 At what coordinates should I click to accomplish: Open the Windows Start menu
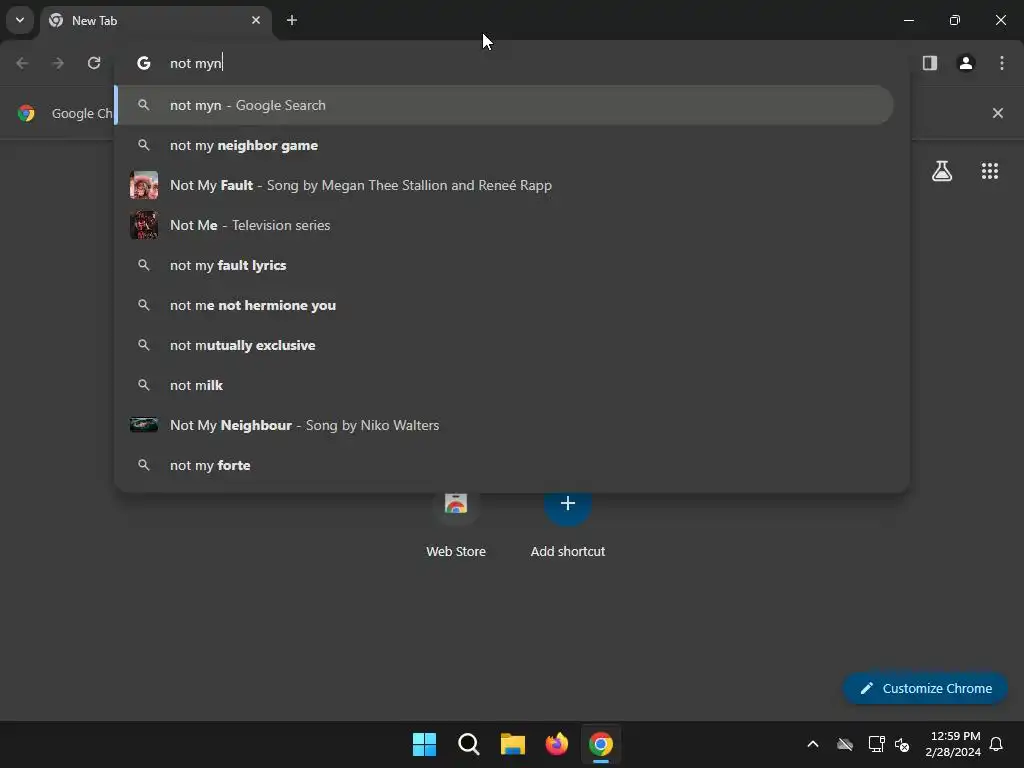[x=424, y=744]
